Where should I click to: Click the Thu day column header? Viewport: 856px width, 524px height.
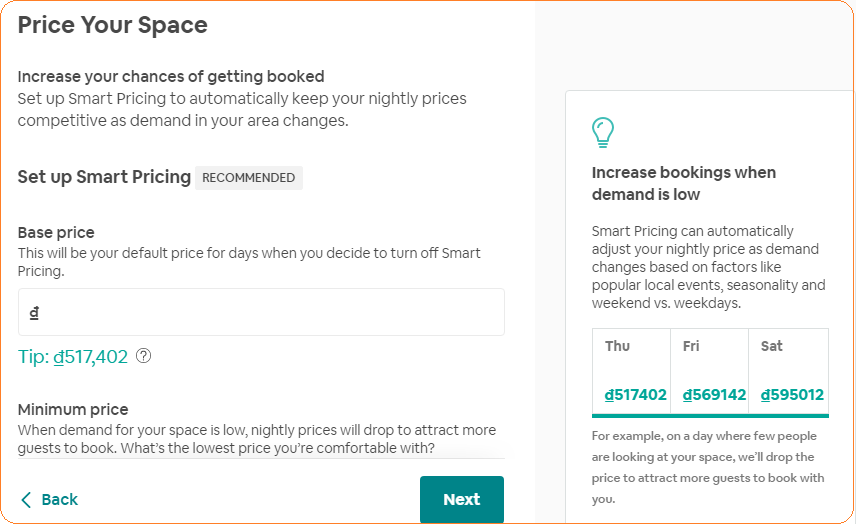pos(617,346)
